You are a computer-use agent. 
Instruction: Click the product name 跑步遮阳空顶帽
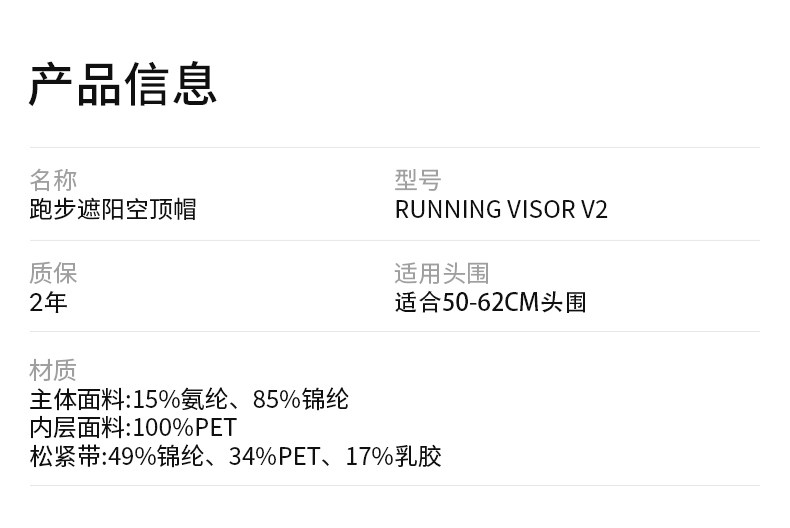tap(112, 209)
